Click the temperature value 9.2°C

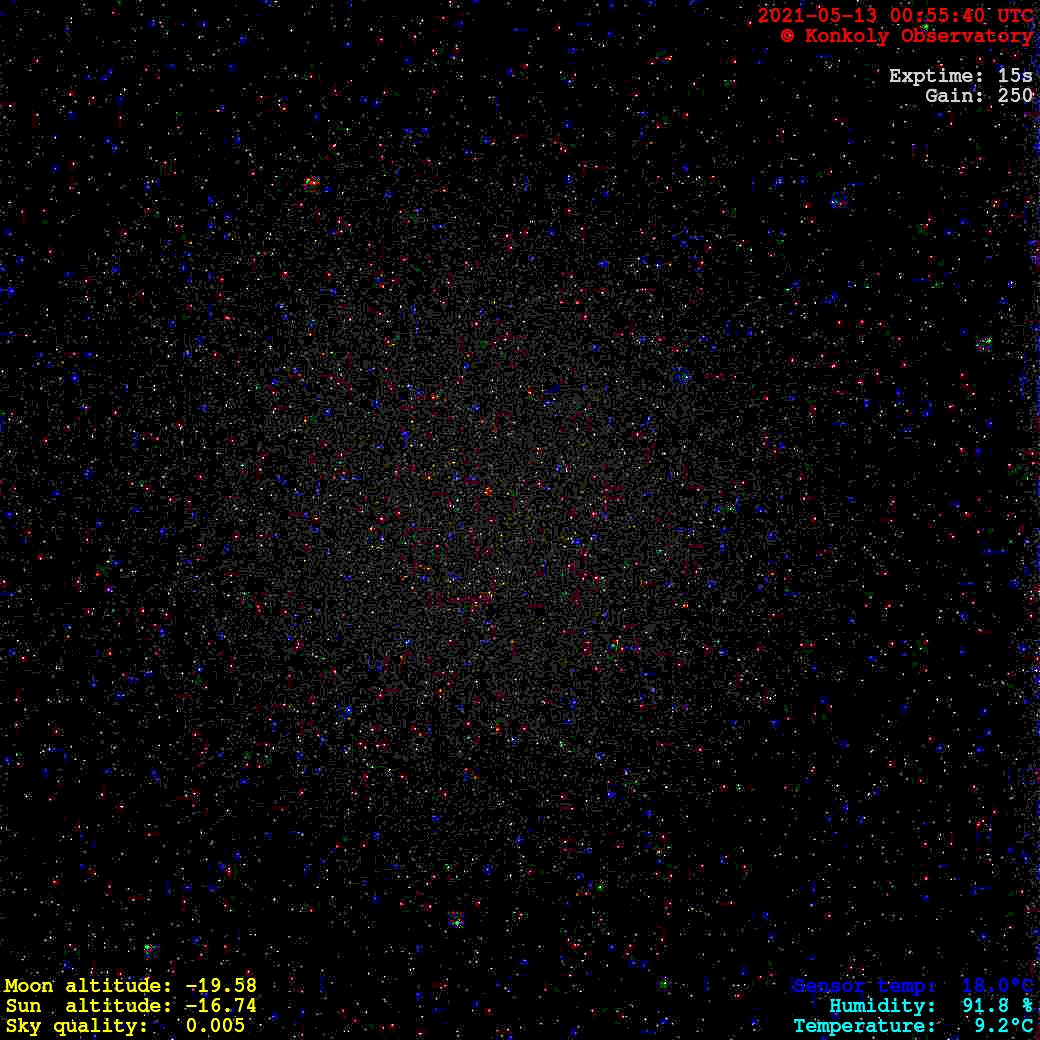click(1003, 1026)
